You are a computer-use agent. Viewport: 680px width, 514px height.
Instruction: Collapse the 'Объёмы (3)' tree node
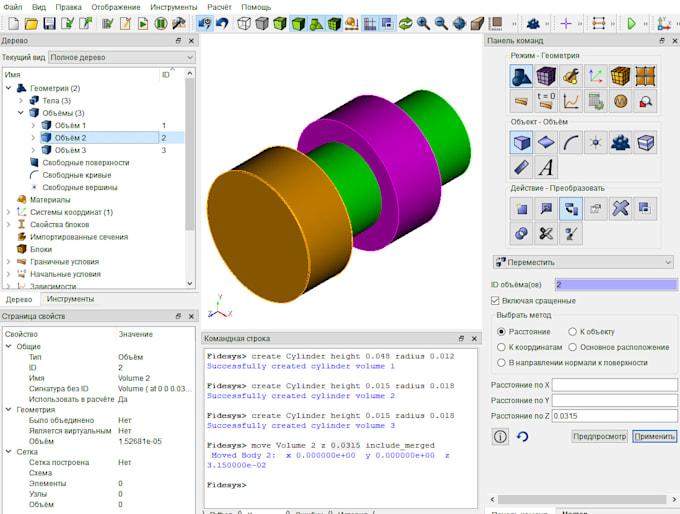21,113
